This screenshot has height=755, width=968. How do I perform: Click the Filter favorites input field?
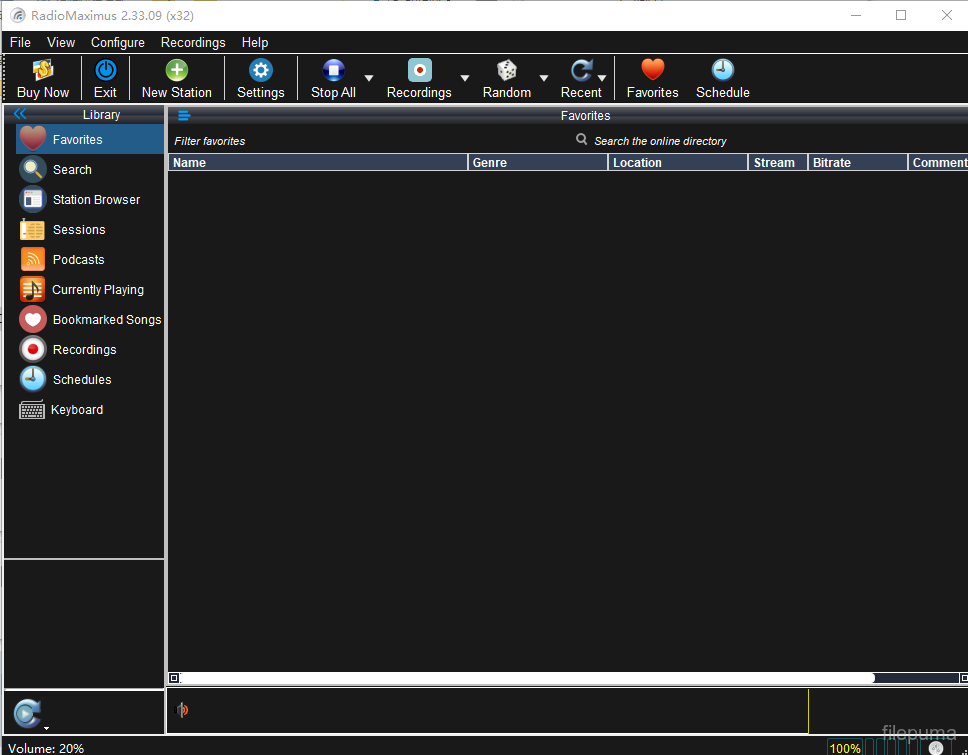click(300, 141)
